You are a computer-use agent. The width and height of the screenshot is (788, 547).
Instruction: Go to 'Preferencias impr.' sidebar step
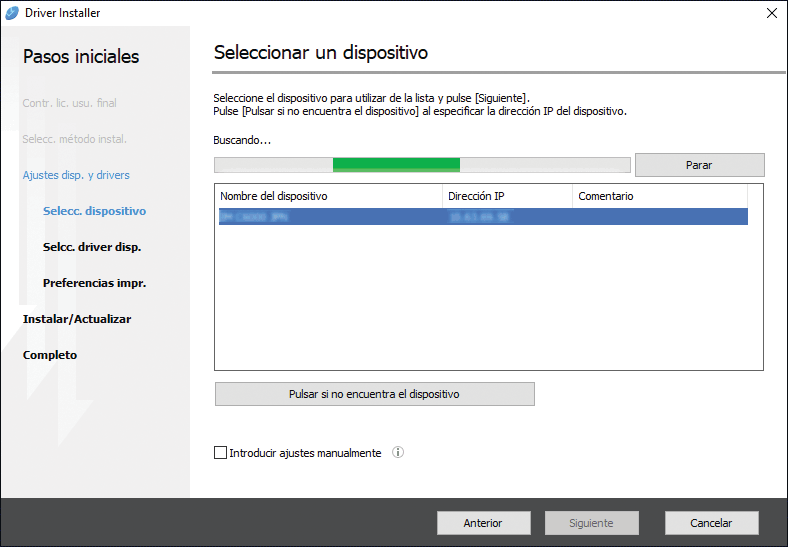click(x=94, y=283)
